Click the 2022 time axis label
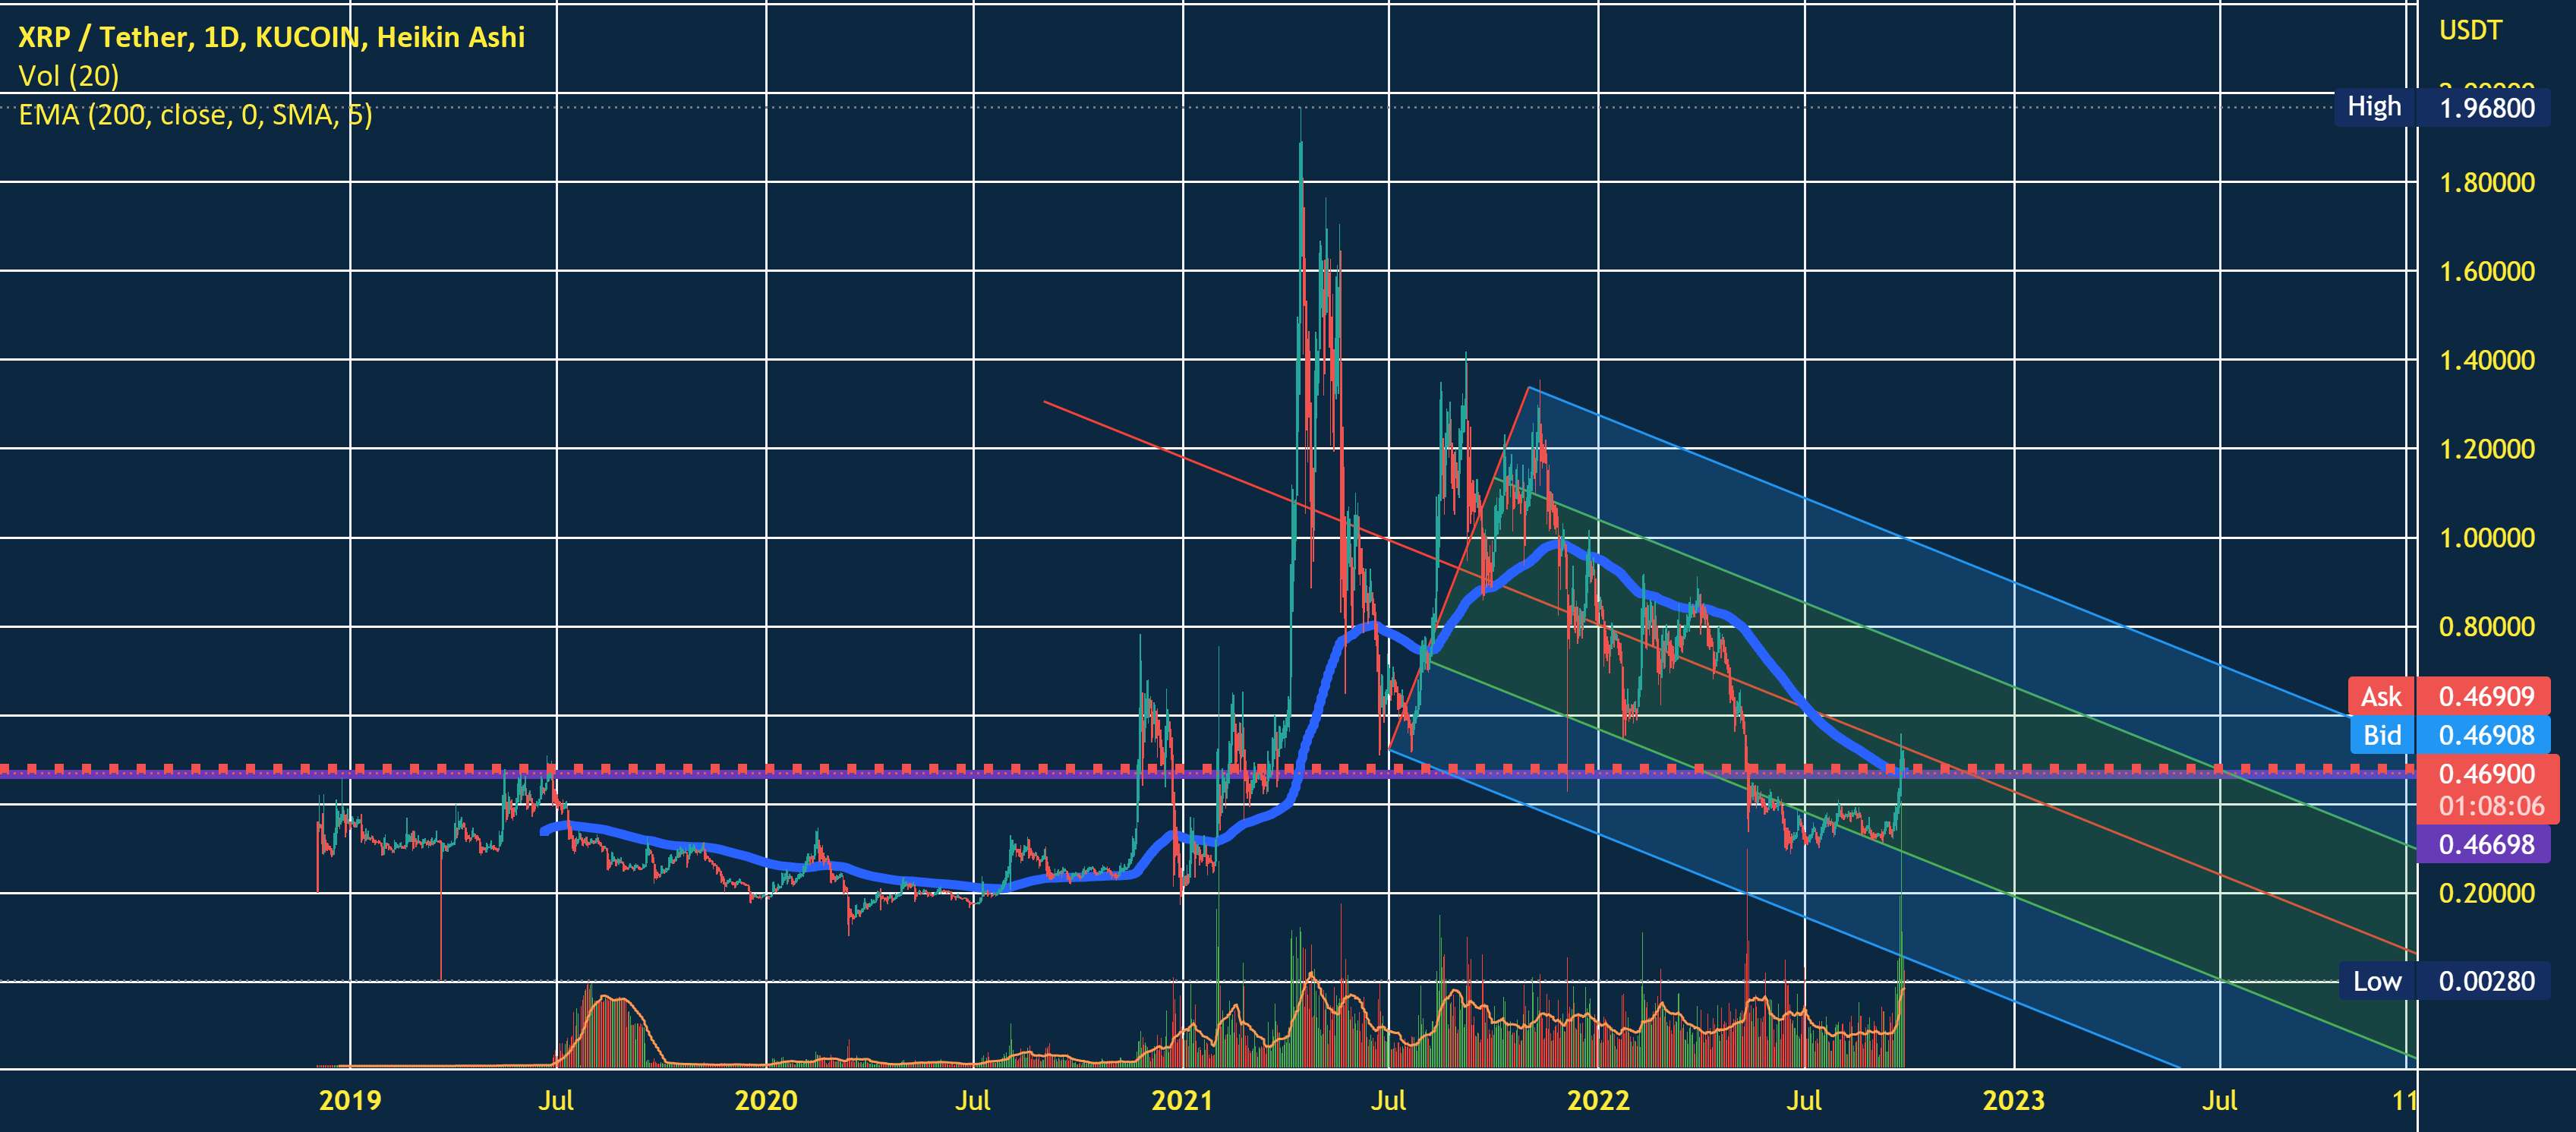Image resolution: width=2576 pixels, height=1132 pixels. pos(1598,1101)
